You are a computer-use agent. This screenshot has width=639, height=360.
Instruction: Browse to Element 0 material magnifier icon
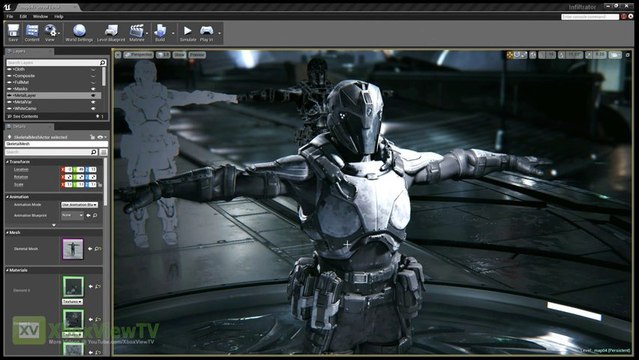[x=98, y=287]
